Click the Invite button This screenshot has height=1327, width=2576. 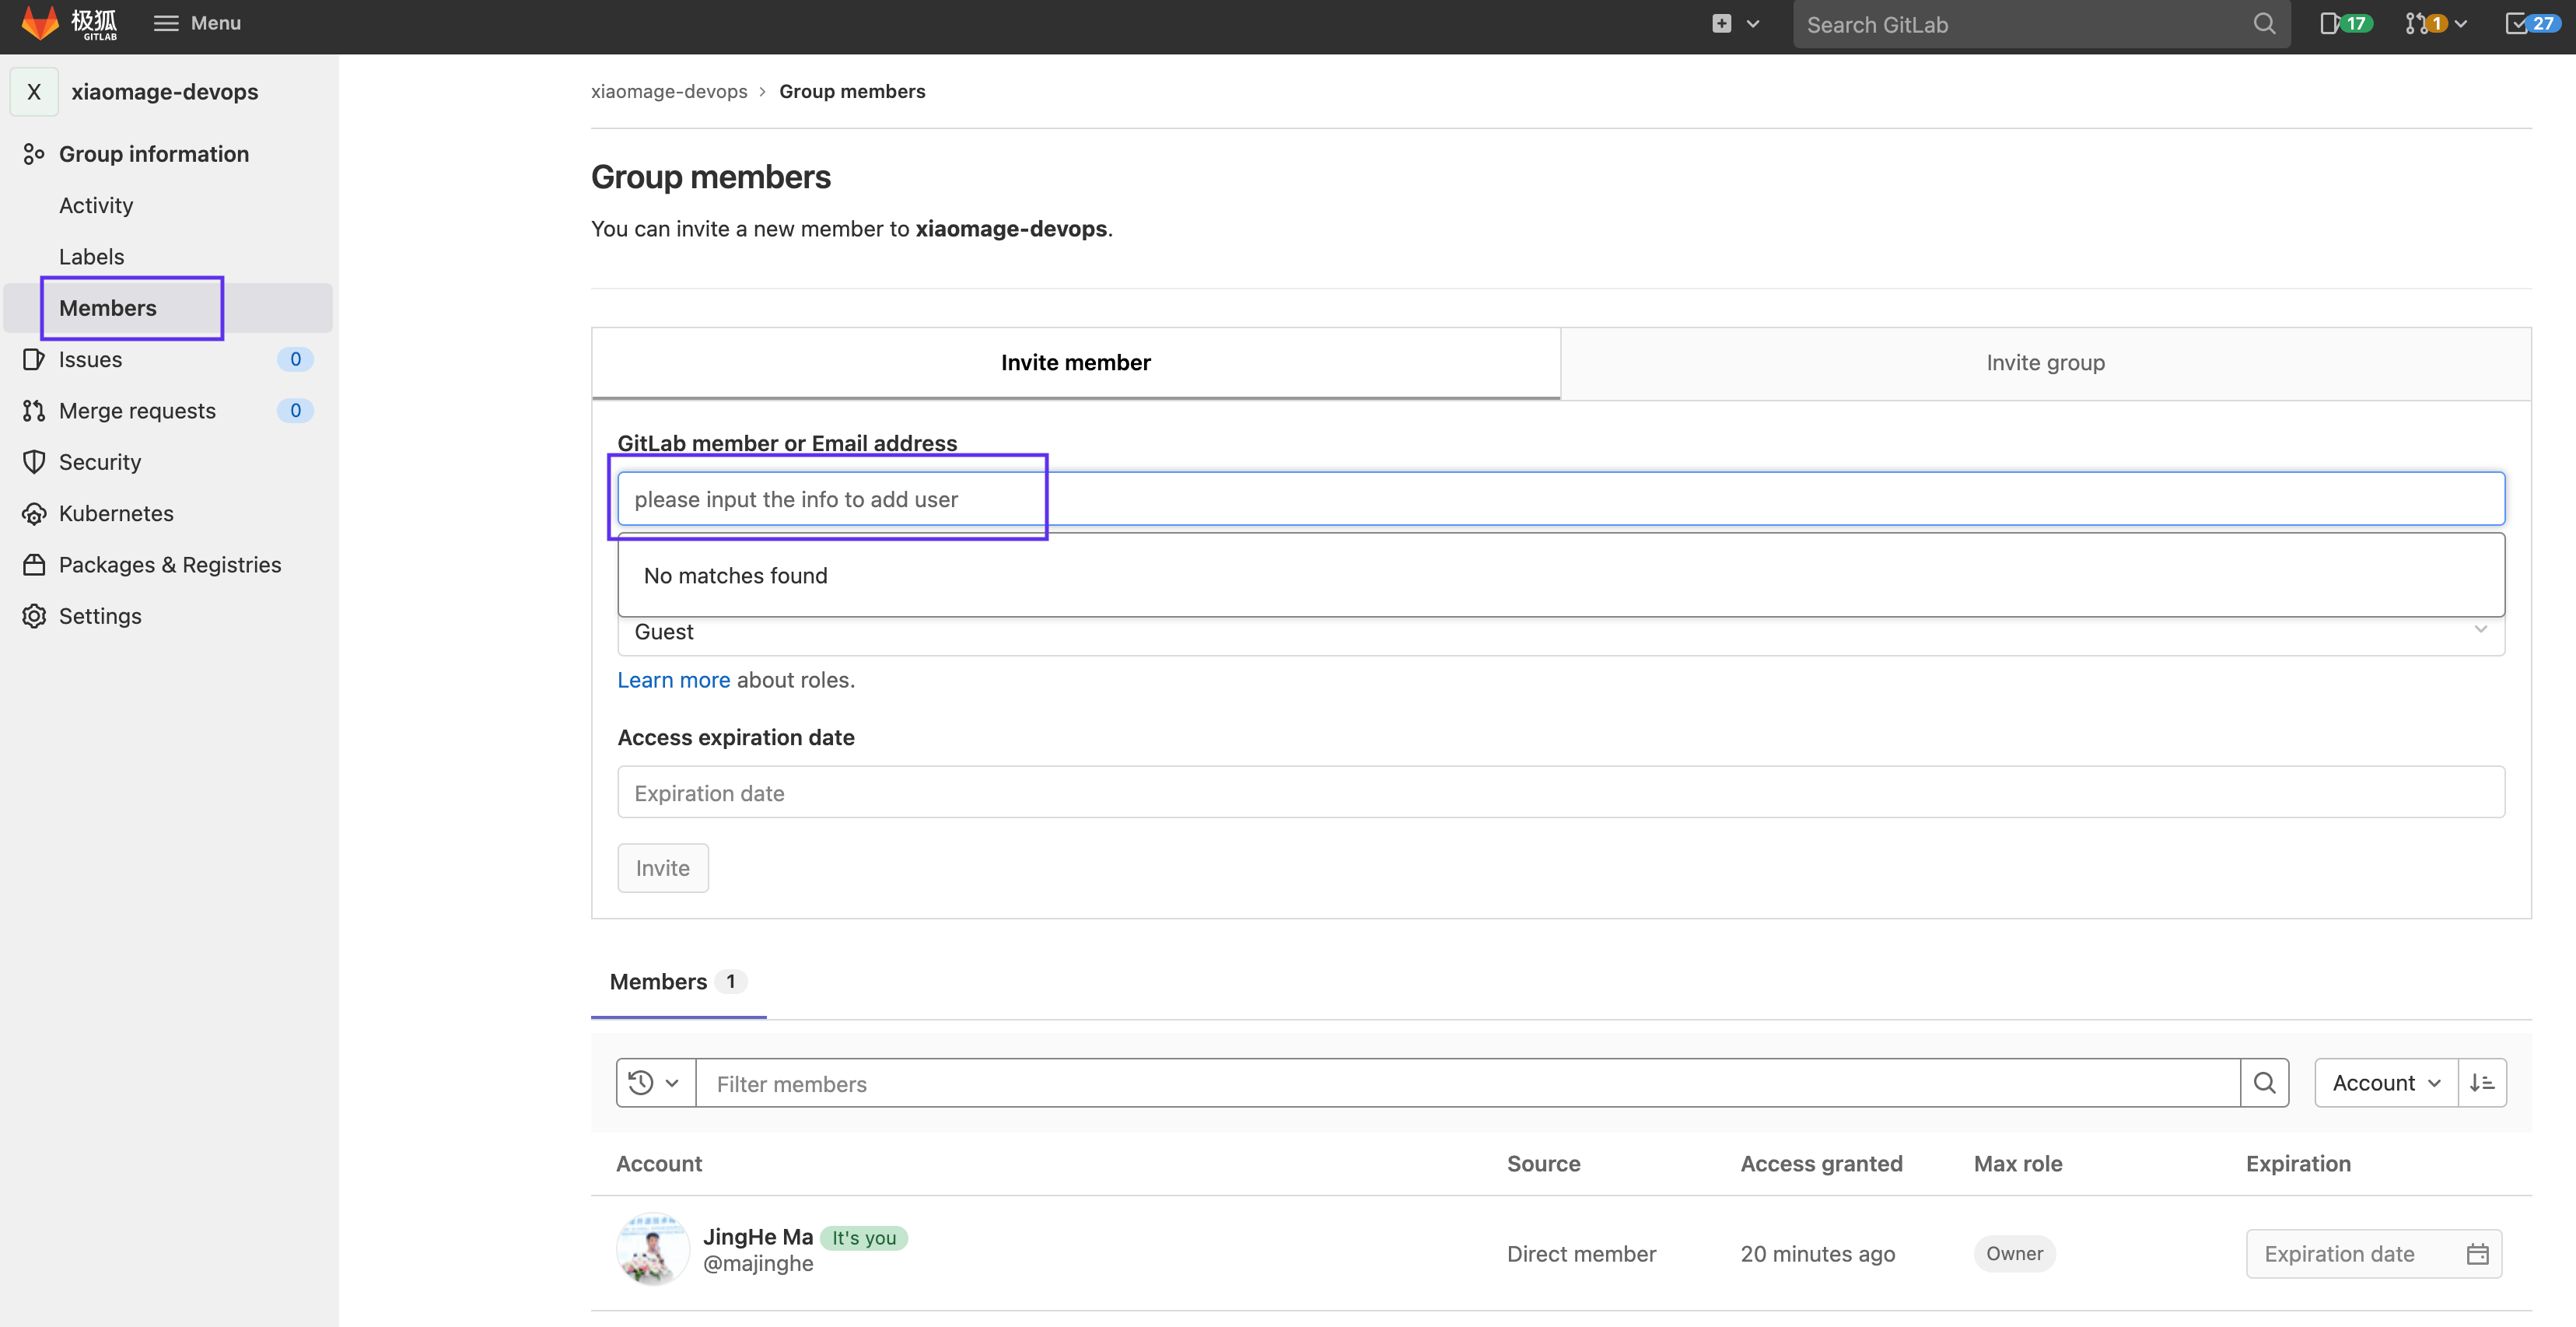click(662, 868)
